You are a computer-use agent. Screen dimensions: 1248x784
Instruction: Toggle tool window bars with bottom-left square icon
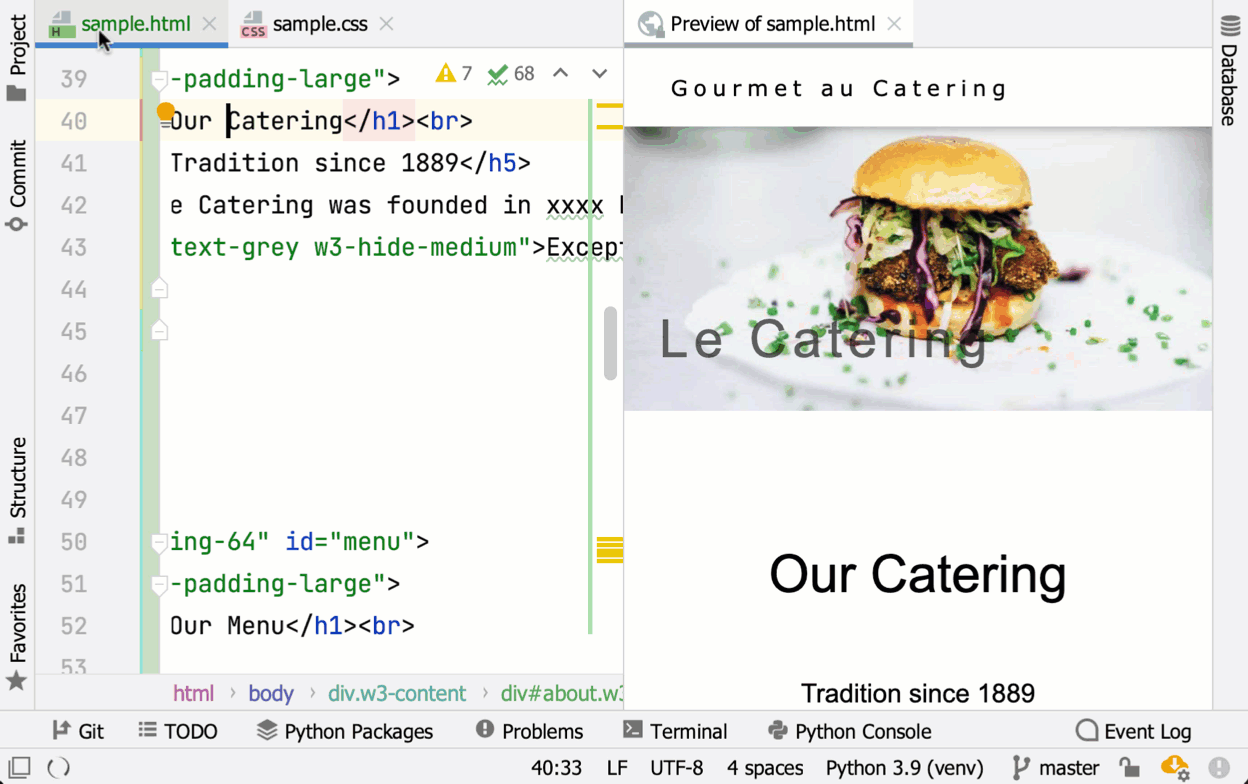pyautogui.click(x=19, y=768)
